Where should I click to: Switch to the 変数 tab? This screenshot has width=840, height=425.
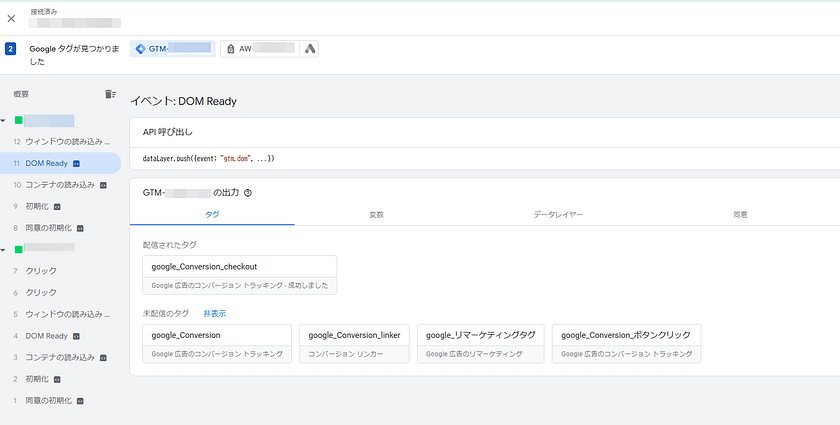(376, 214)
